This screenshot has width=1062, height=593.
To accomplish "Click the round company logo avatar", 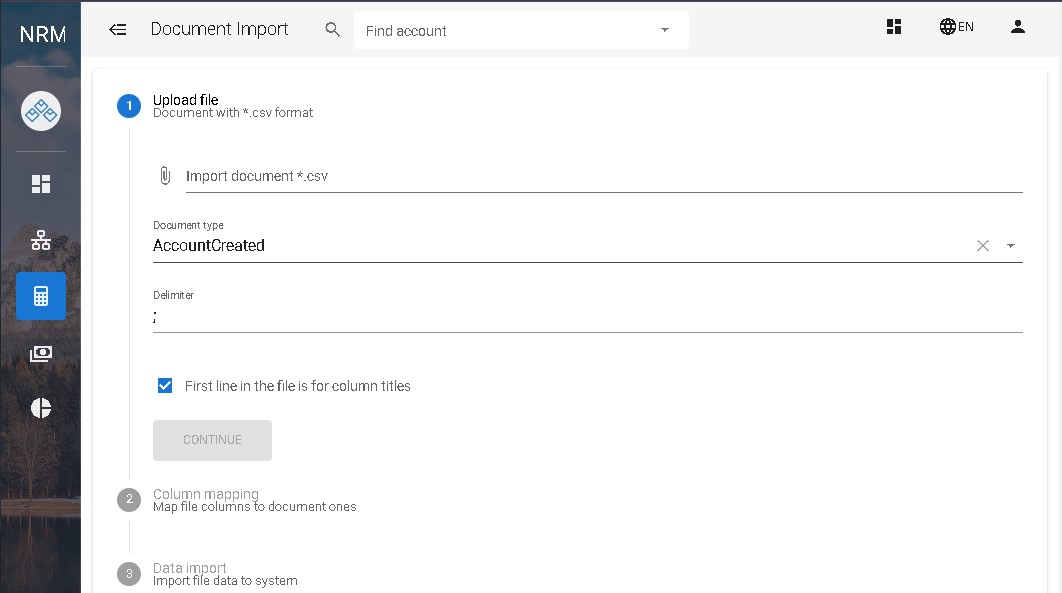I will pyautogui.click(x=41, y=111).
